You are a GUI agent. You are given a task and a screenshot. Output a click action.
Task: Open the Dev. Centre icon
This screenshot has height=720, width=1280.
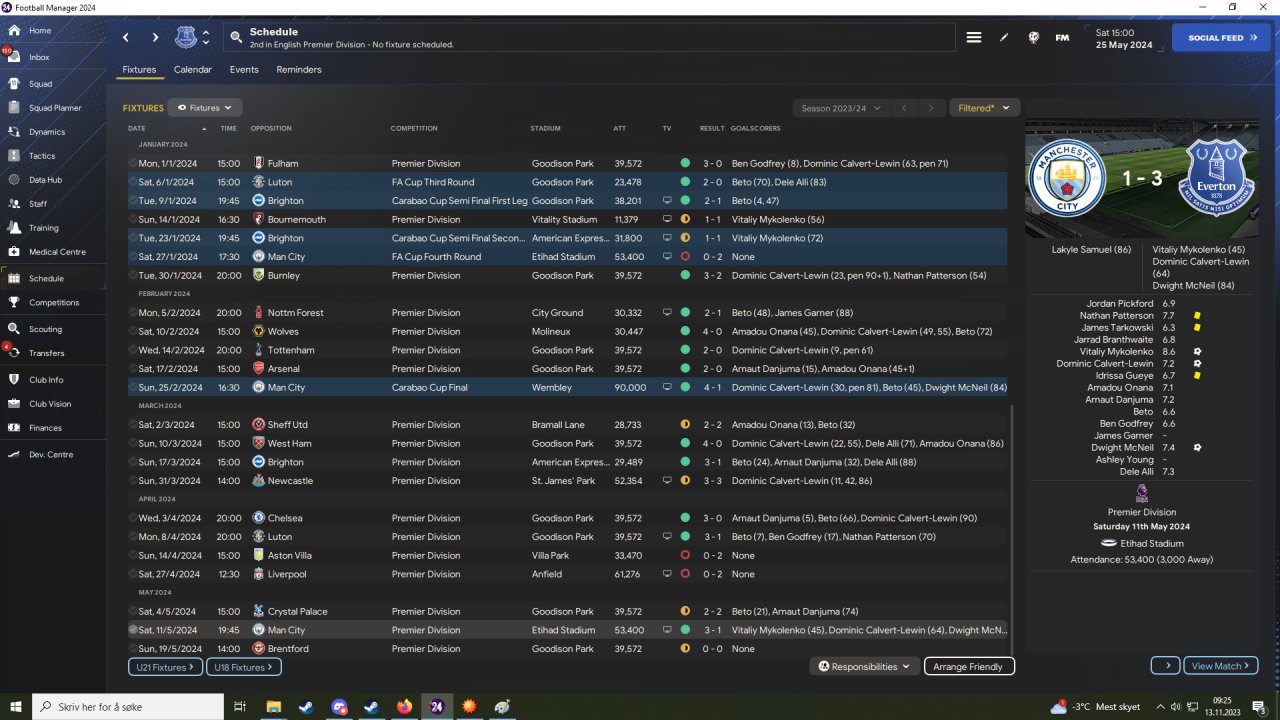pyautogui.click(x=14, y=455)
